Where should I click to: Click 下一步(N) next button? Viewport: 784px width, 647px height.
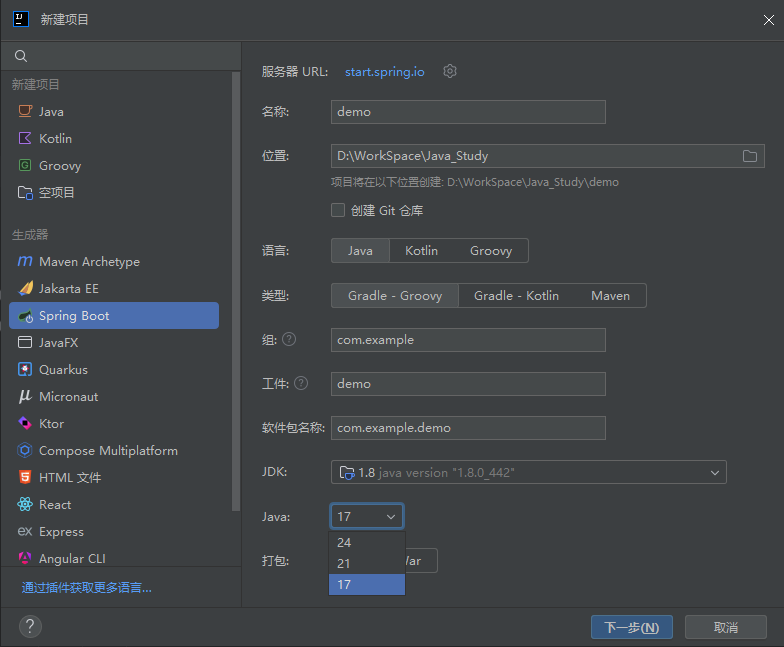tap(632, 627)
